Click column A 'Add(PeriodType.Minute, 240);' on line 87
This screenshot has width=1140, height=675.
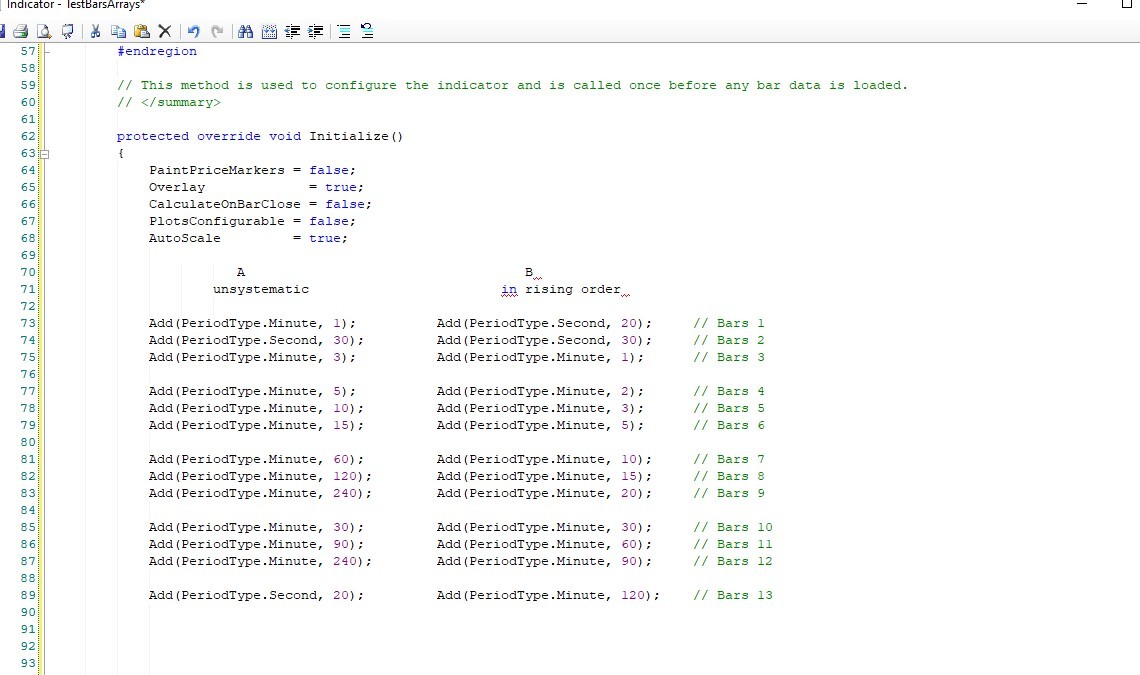(x=260, y=562)
